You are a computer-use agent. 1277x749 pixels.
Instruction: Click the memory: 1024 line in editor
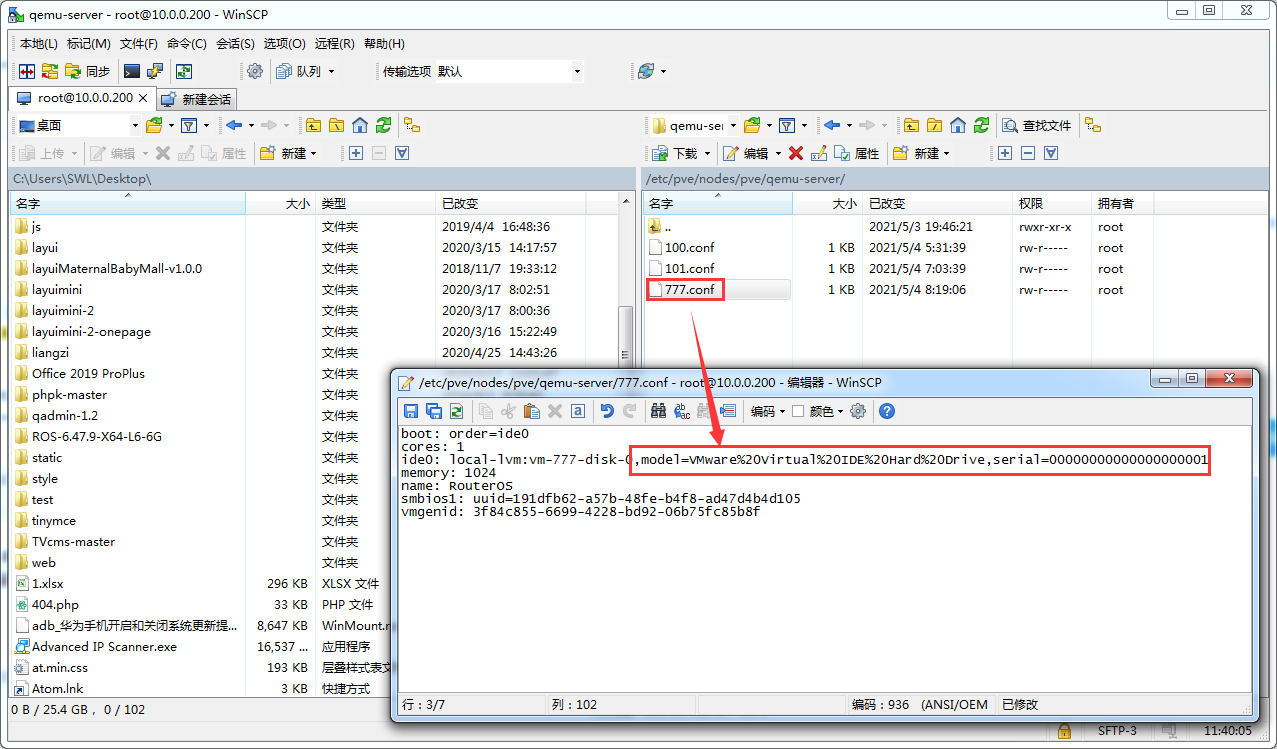click(x=449, y=473)
